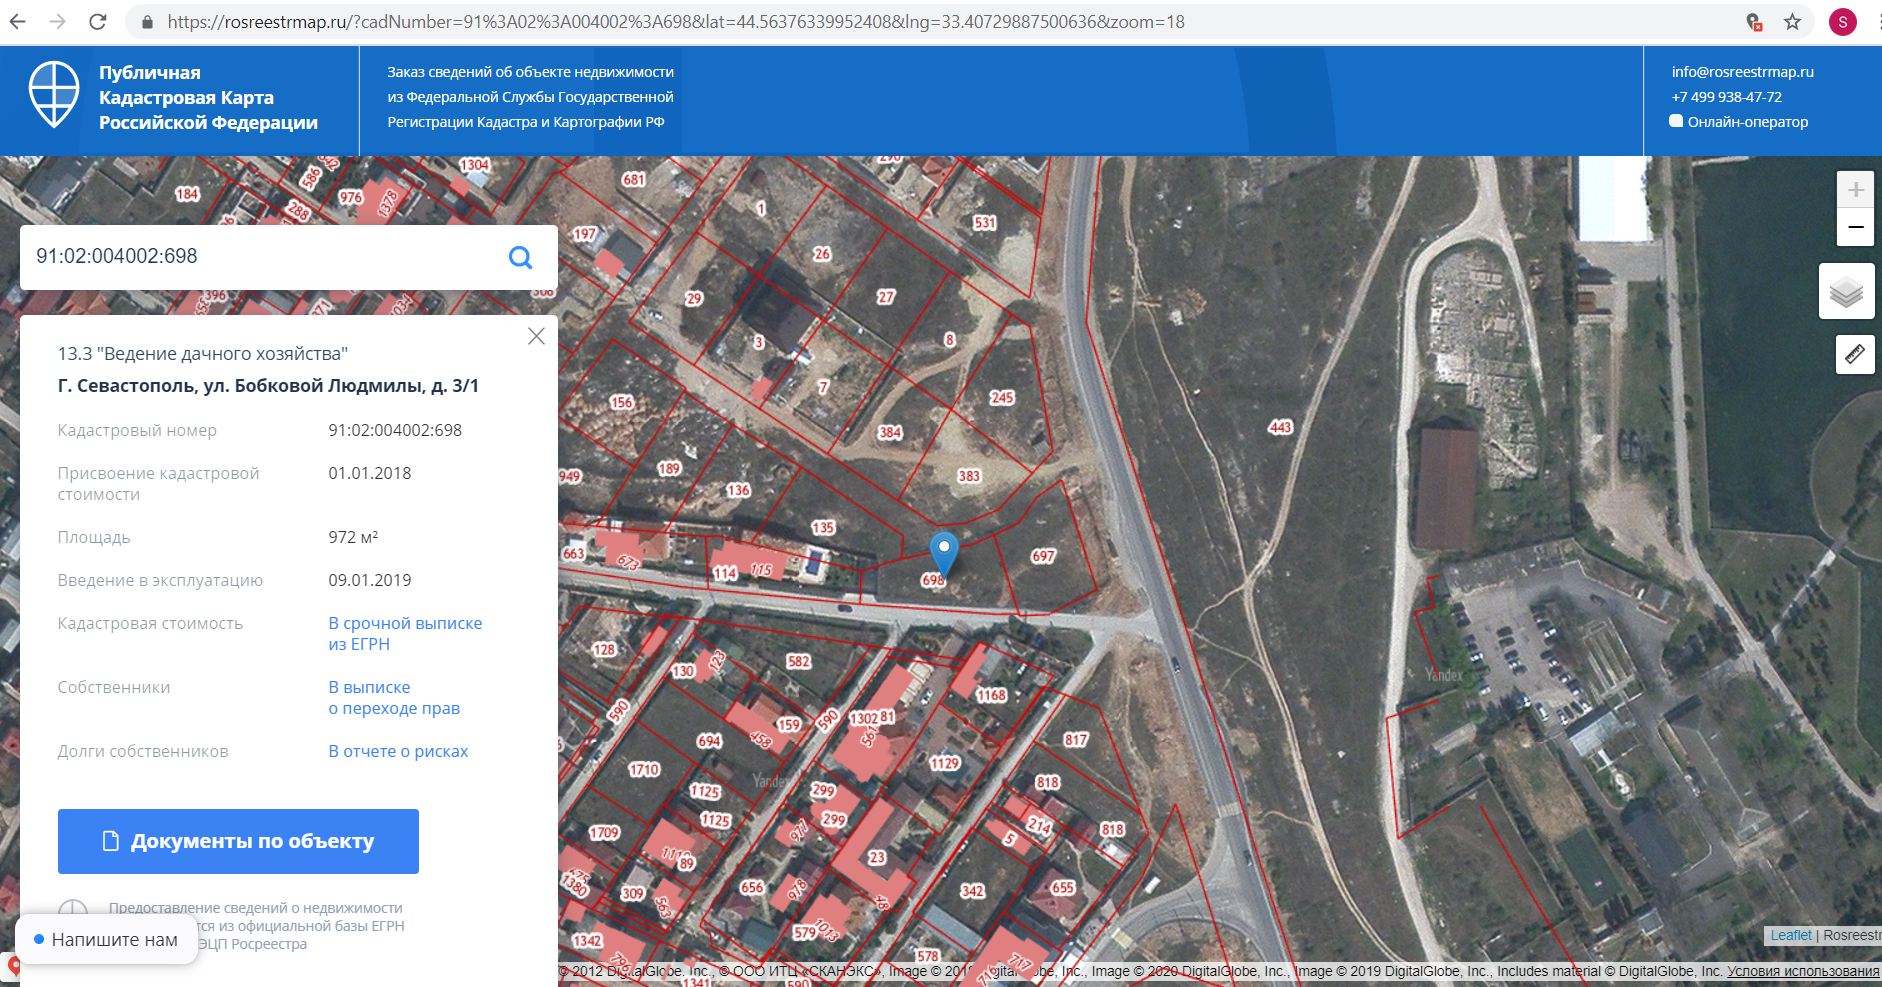Close the parcel info panel

click(536, 336)
